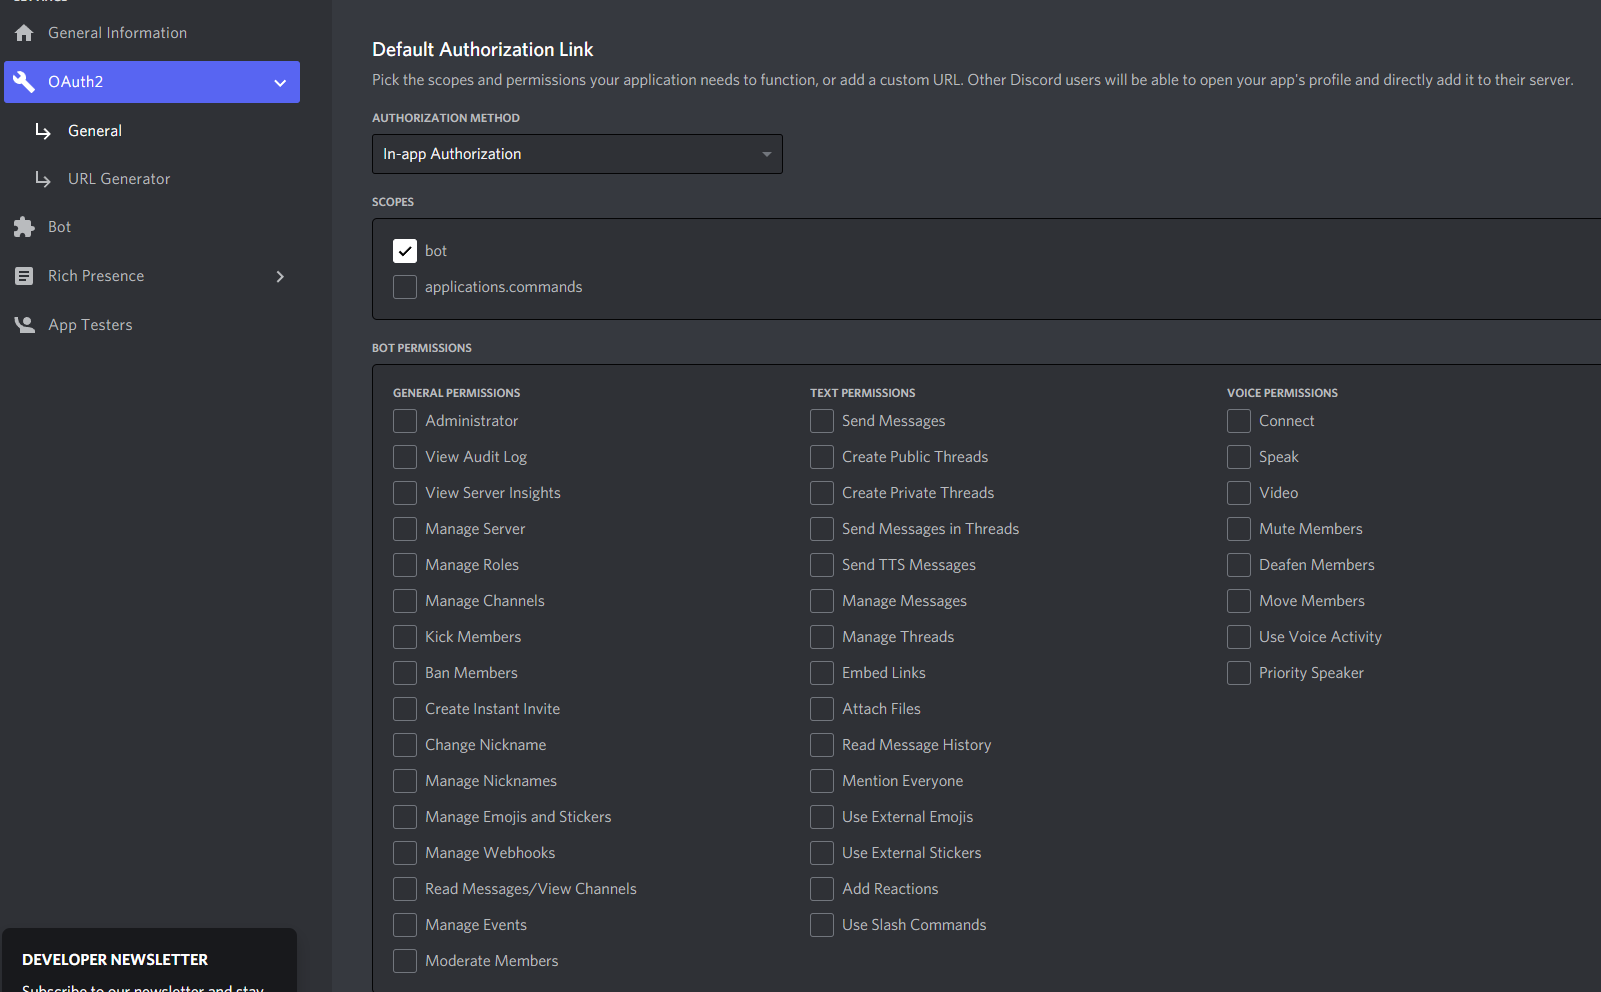Check Mute Members permission
Screen dimensions: 1601x992
[x=1239, y=529]
